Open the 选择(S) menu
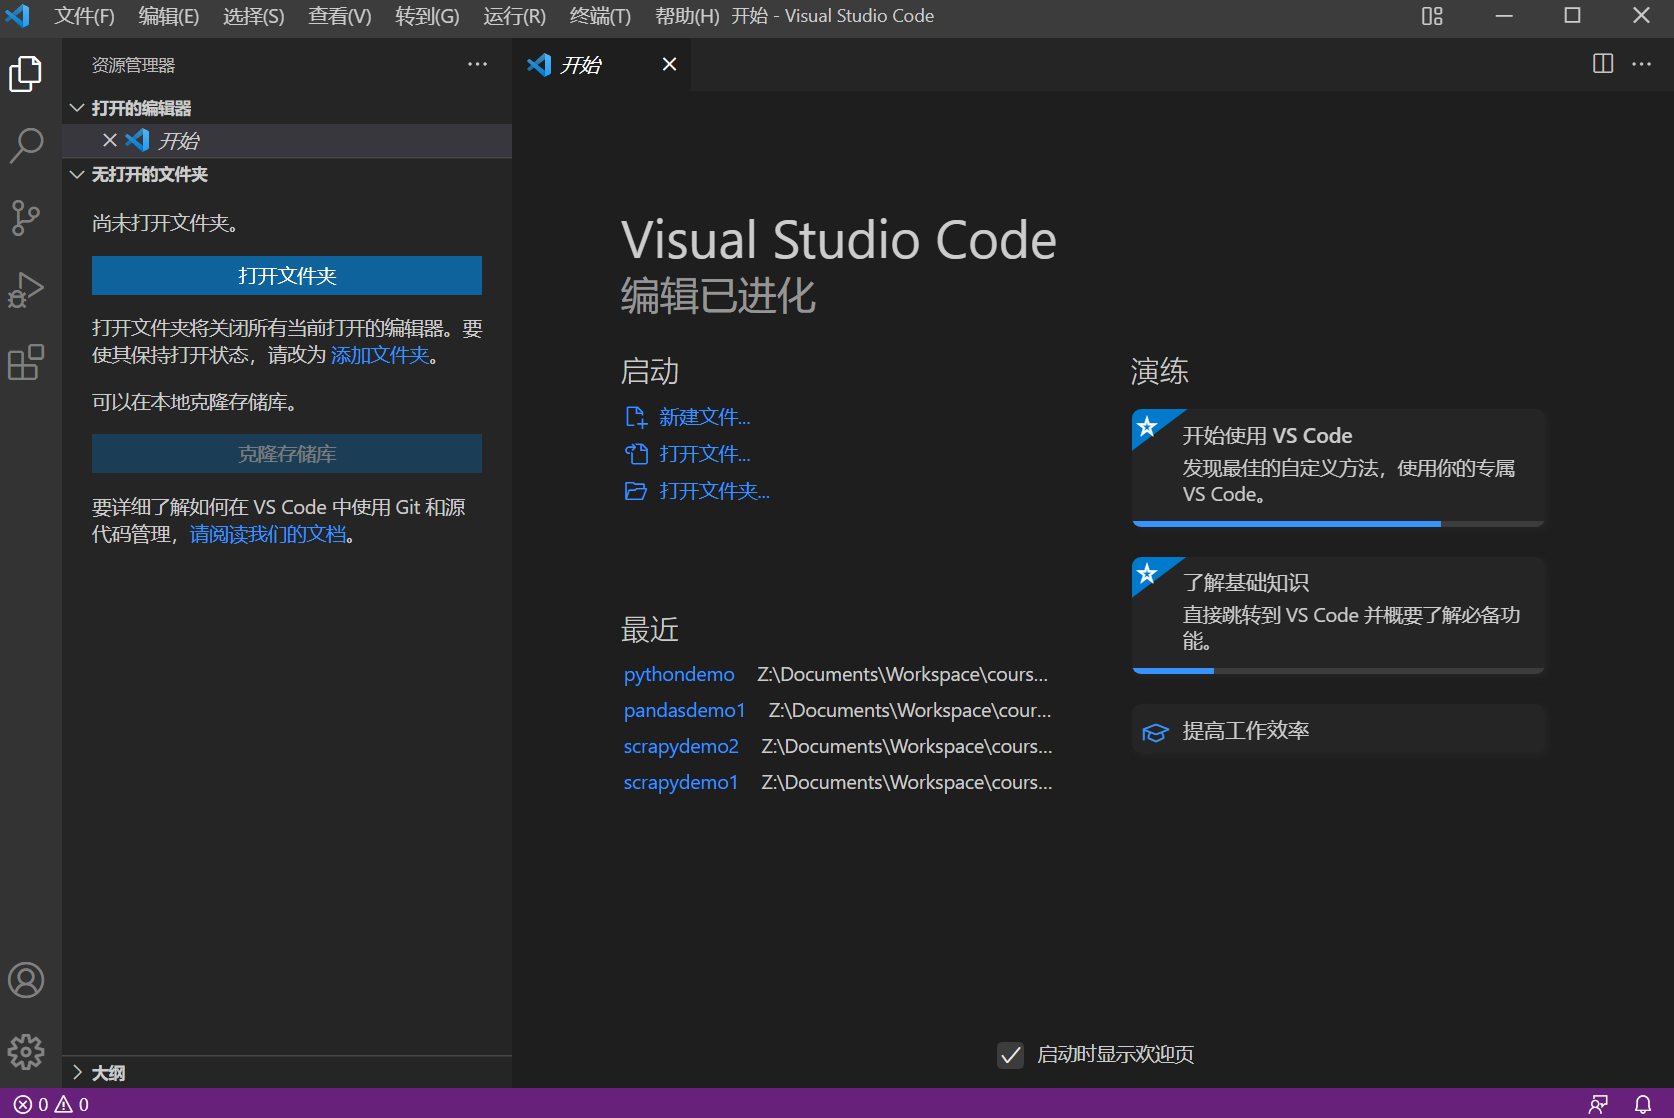 pyautogui.click(x=254, y=16)
